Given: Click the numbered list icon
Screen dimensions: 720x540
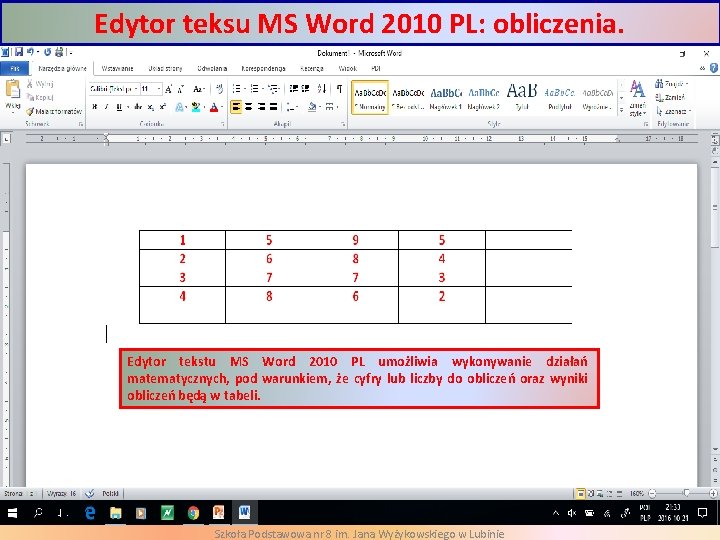Looking at the screenshot, I should point(254,89).
